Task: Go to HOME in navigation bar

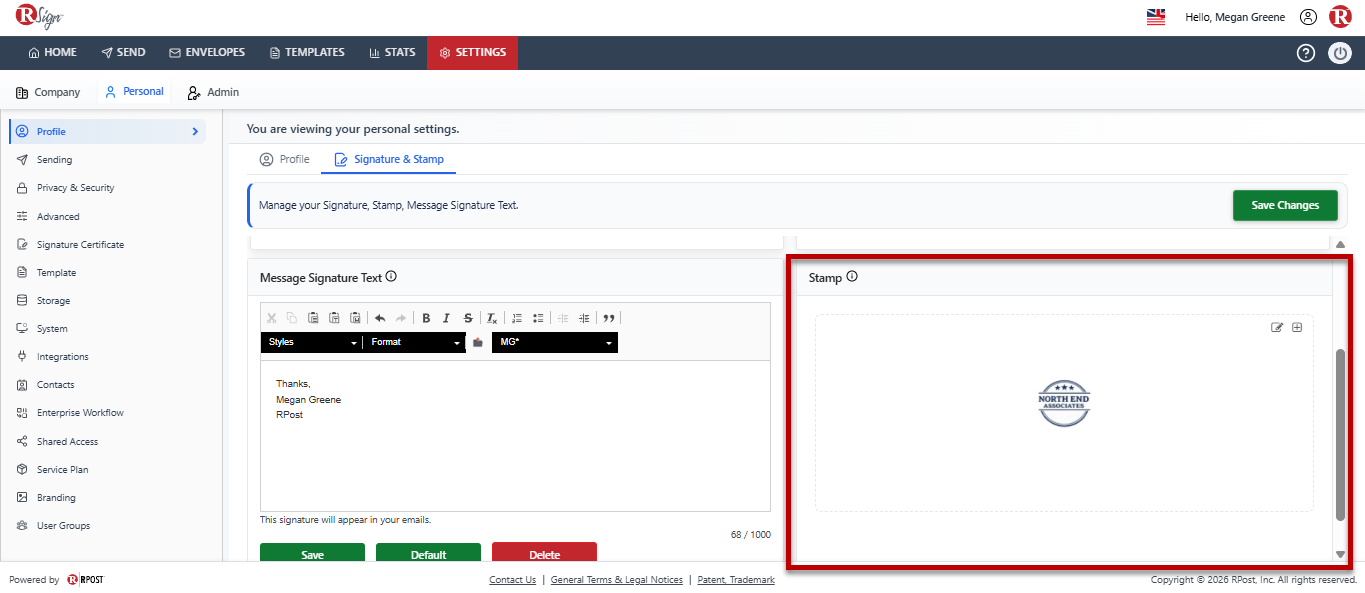Action: click(52, 53)
